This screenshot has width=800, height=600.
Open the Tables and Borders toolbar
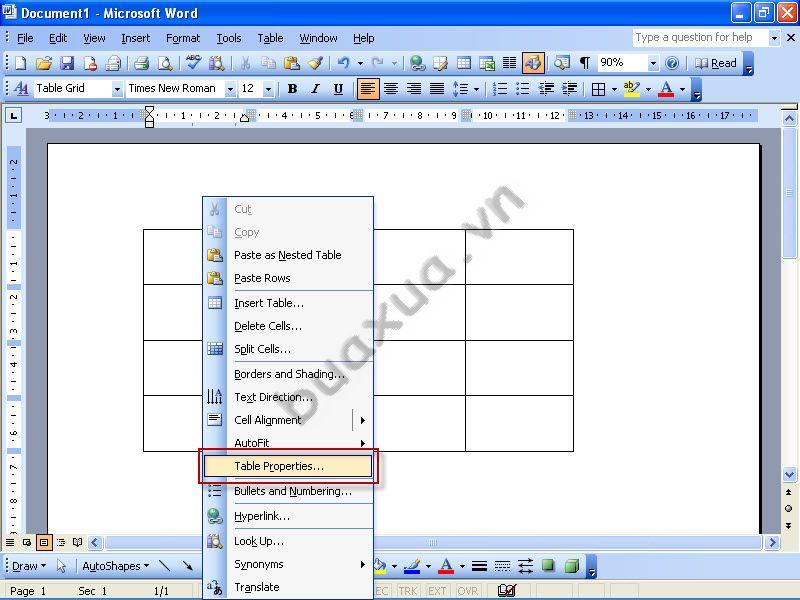[440, 63]
